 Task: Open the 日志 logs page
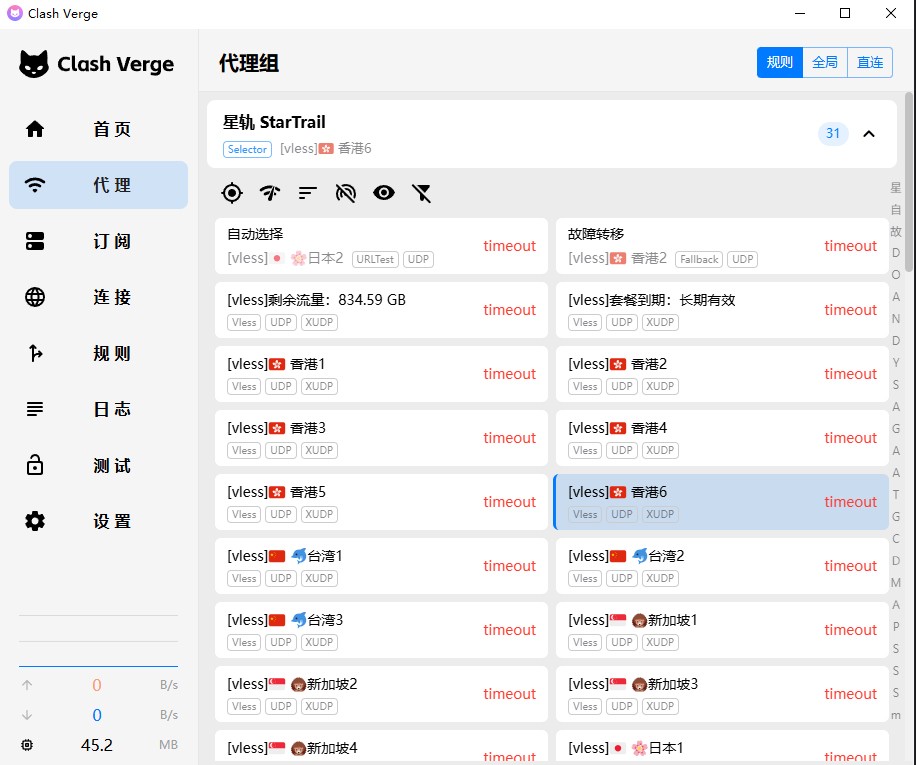[x=98, y=409]
